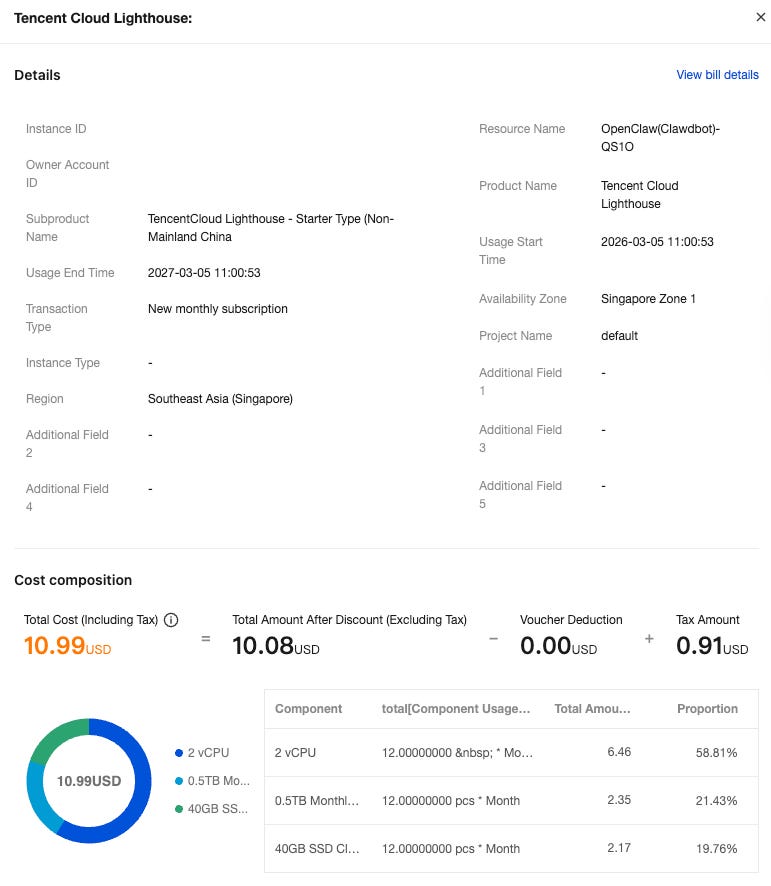Click the Product Name value Tencent Cloud Lighthouse

[640, 195]
